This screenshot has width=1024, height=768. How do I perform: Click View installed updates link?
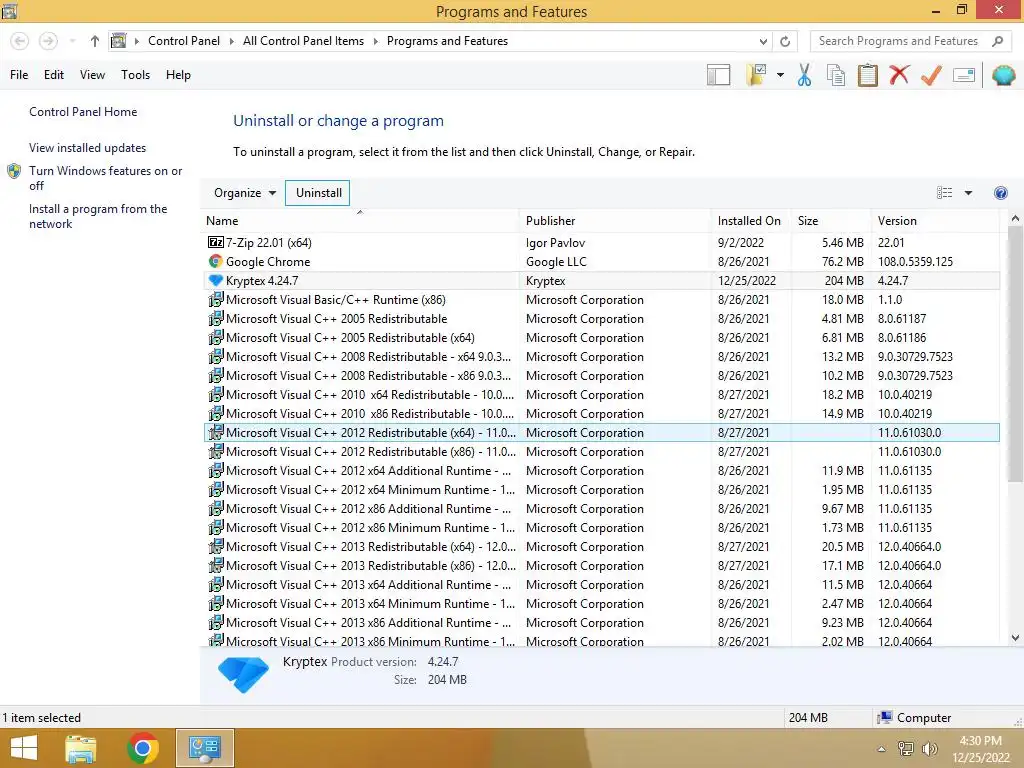[88, 148]
